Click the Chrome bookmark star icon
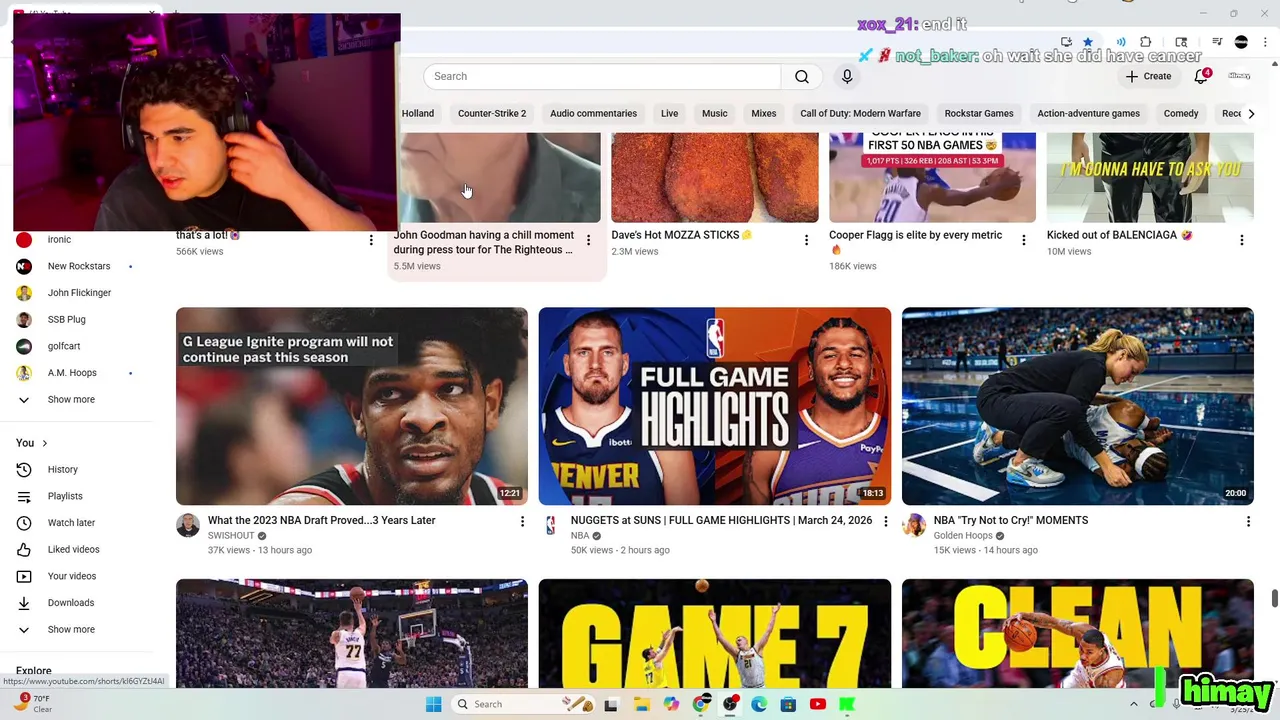This screenshot has height=720, width=1280. [x=1088, y=42]
